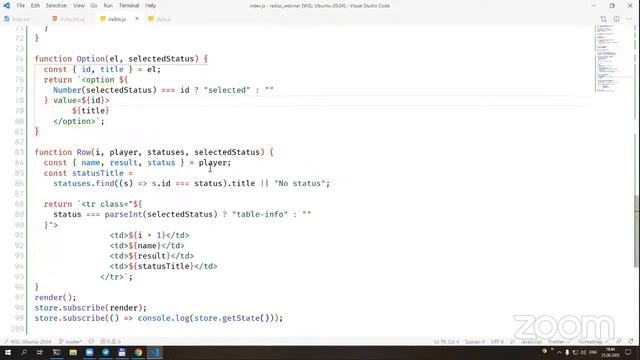Open the File menu
Viewport: 640px width, 360px height.
point(20,6)
